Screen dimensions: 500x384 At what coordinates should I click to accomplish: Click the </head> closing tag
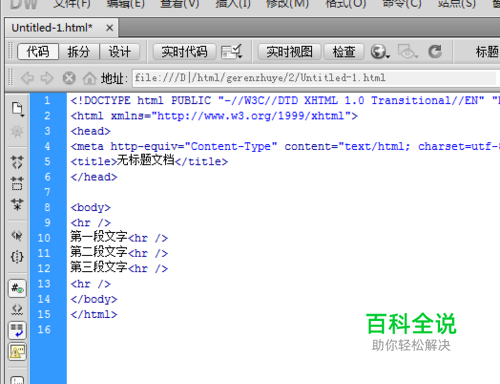pyautogui.click(x=94, y=177)
